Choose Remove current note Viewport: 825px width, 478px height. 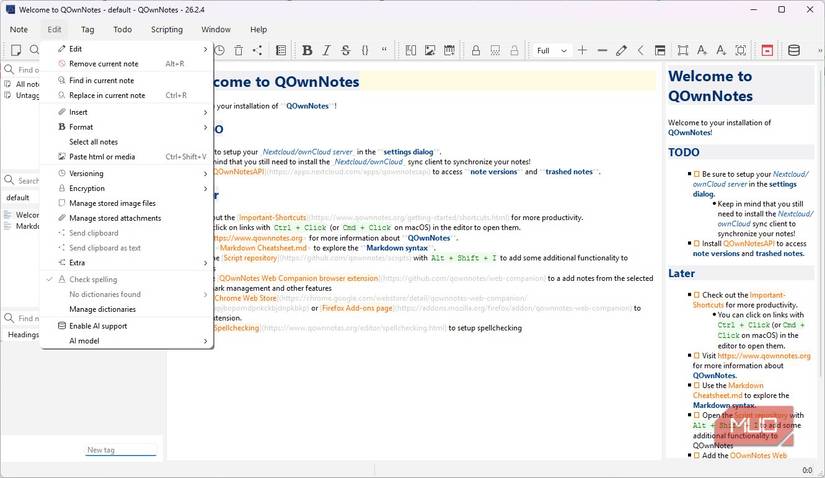126,64
